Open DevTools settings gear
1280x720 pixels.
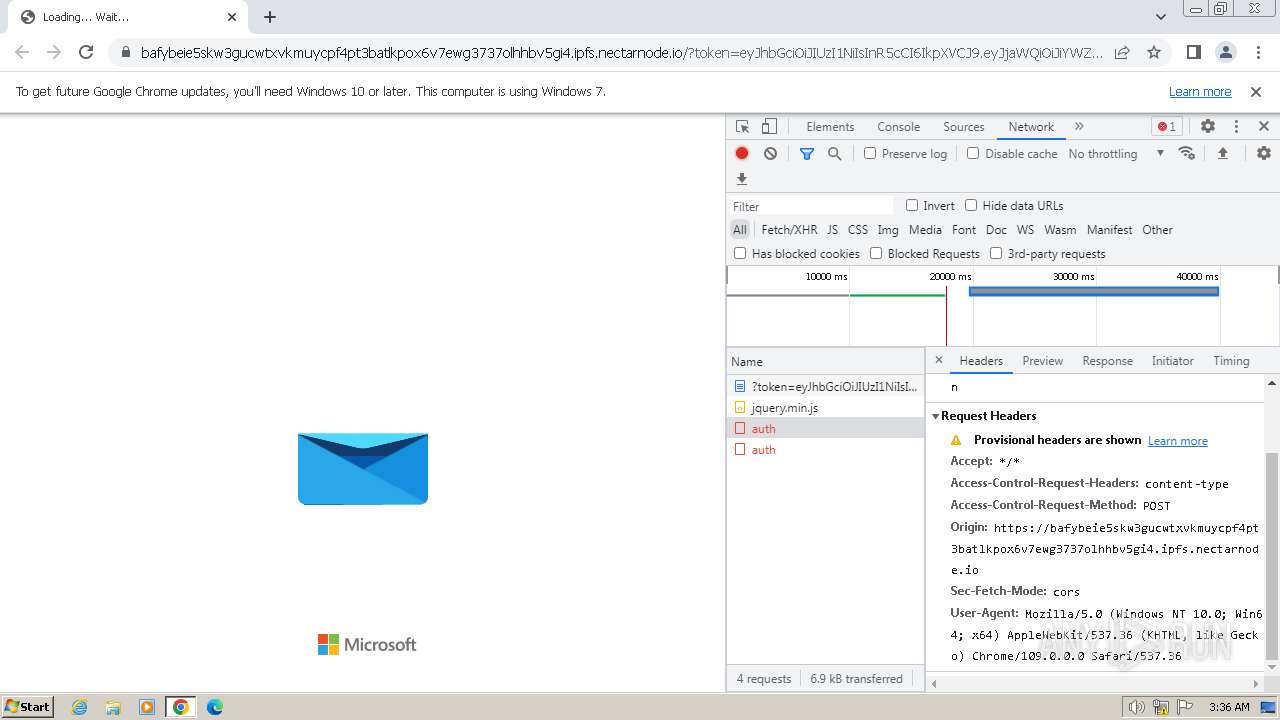(1208, 127)
